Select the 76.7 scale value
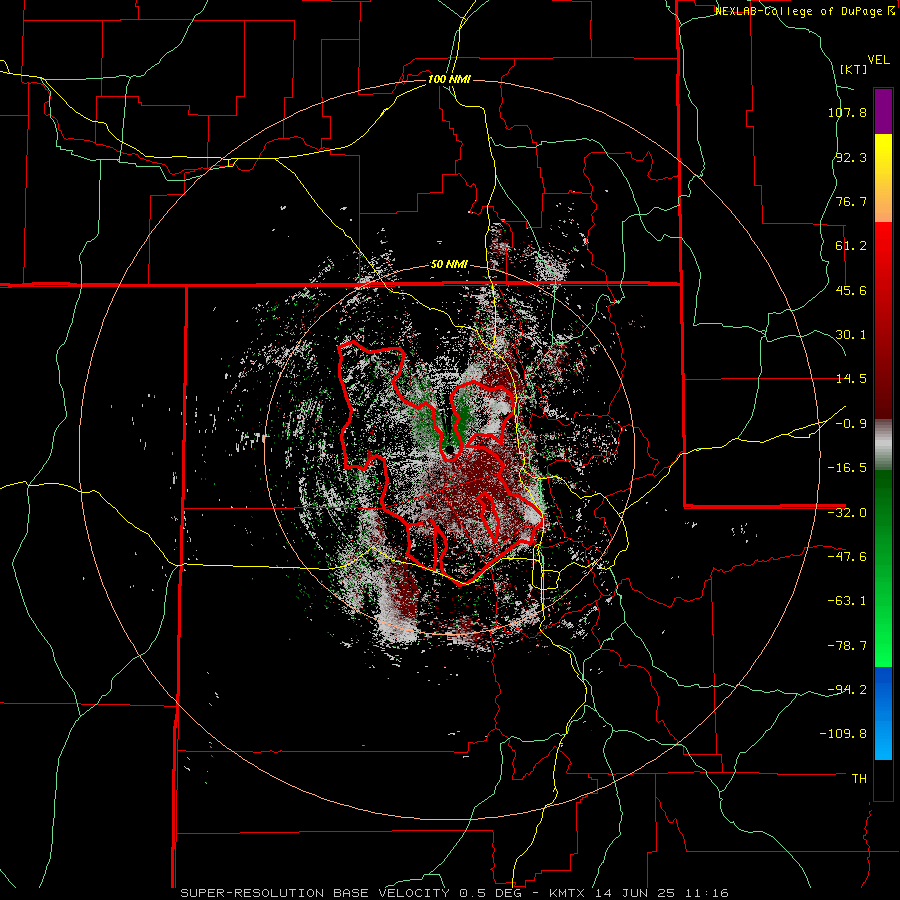 coord(851,201)
